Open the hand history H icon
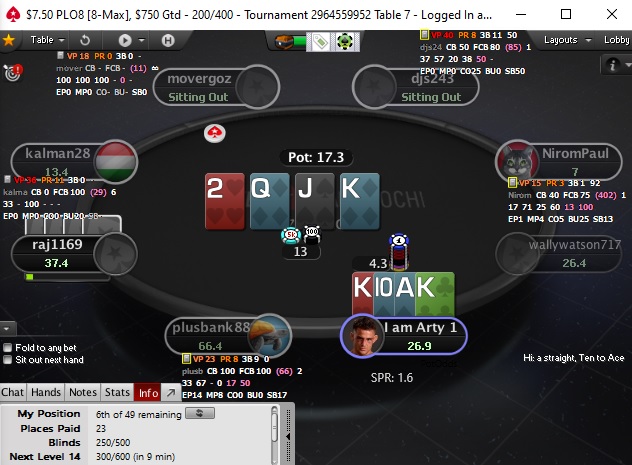 pyautogui.click(x=168, y=40)
